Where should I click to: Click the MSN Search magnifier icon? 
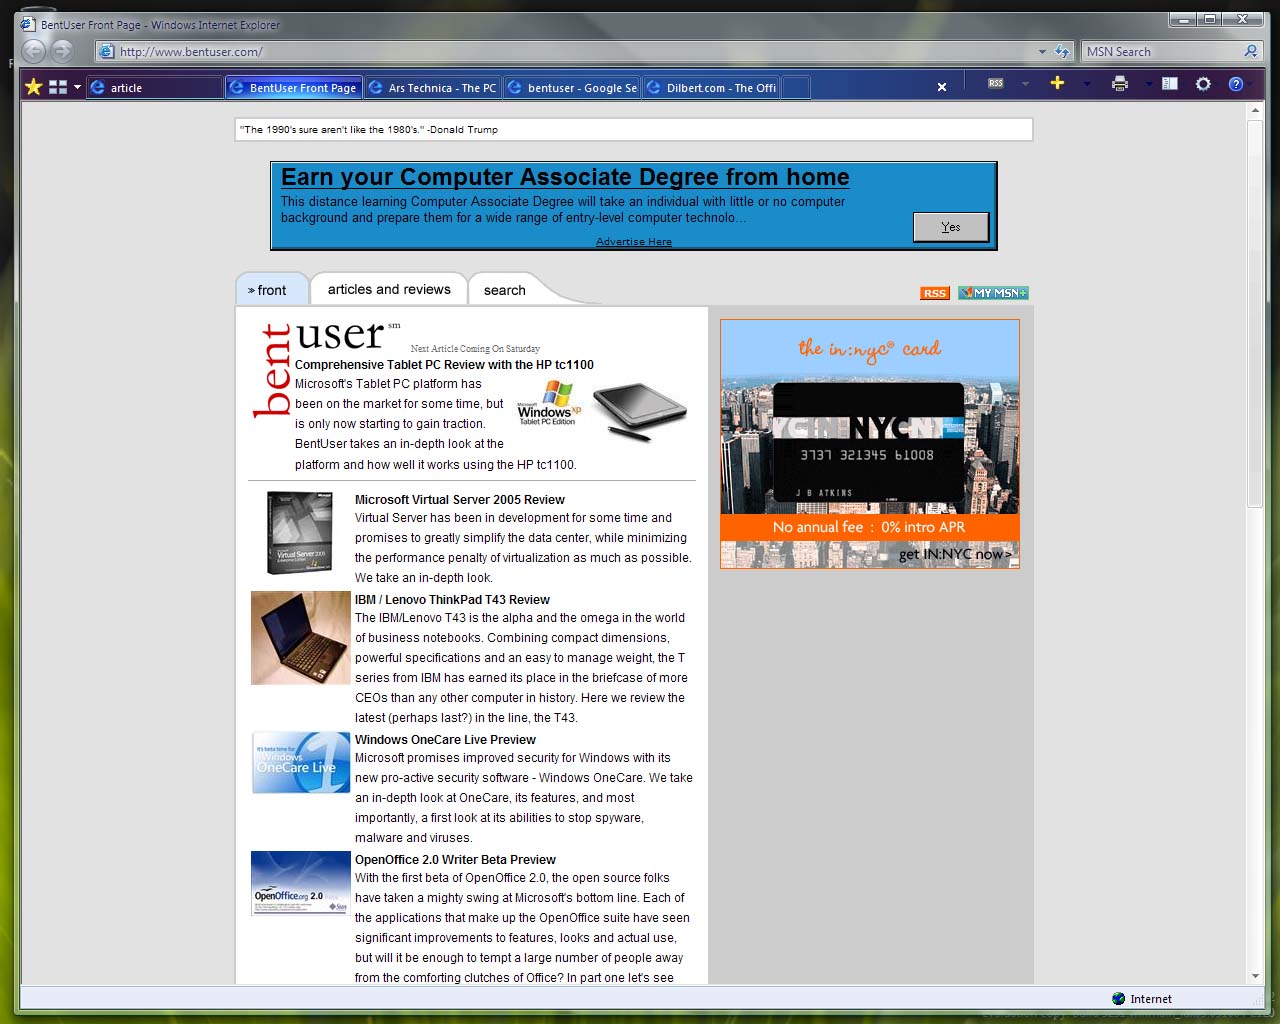1250,51
